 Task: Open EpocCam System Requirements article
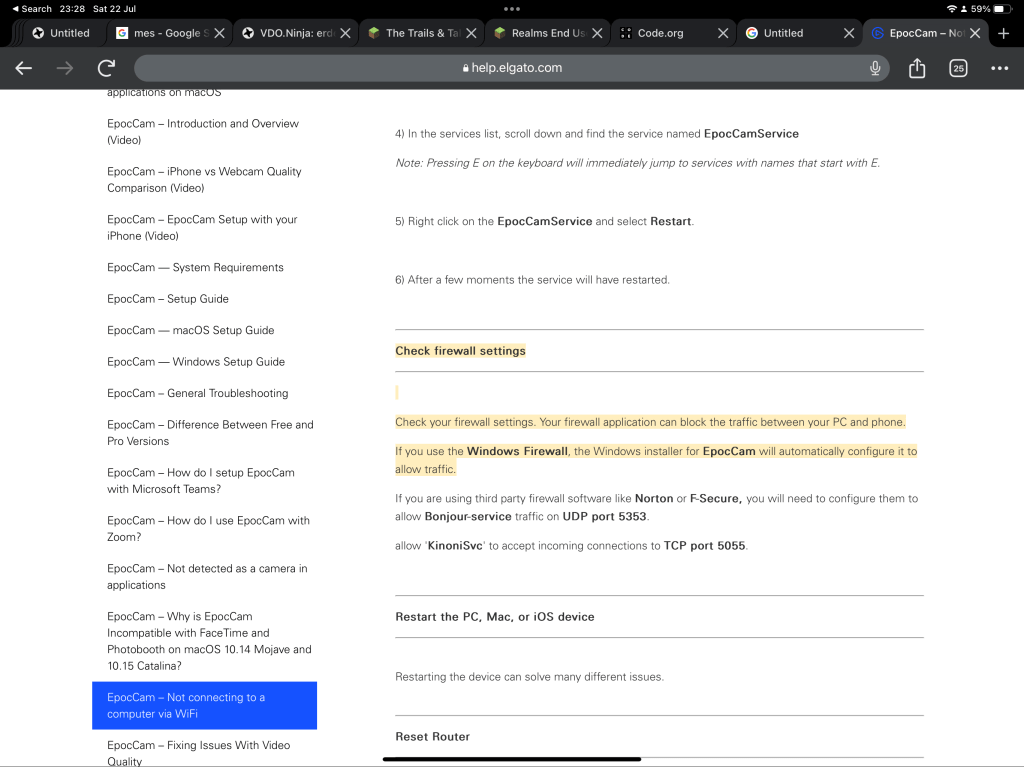[195, 267]
